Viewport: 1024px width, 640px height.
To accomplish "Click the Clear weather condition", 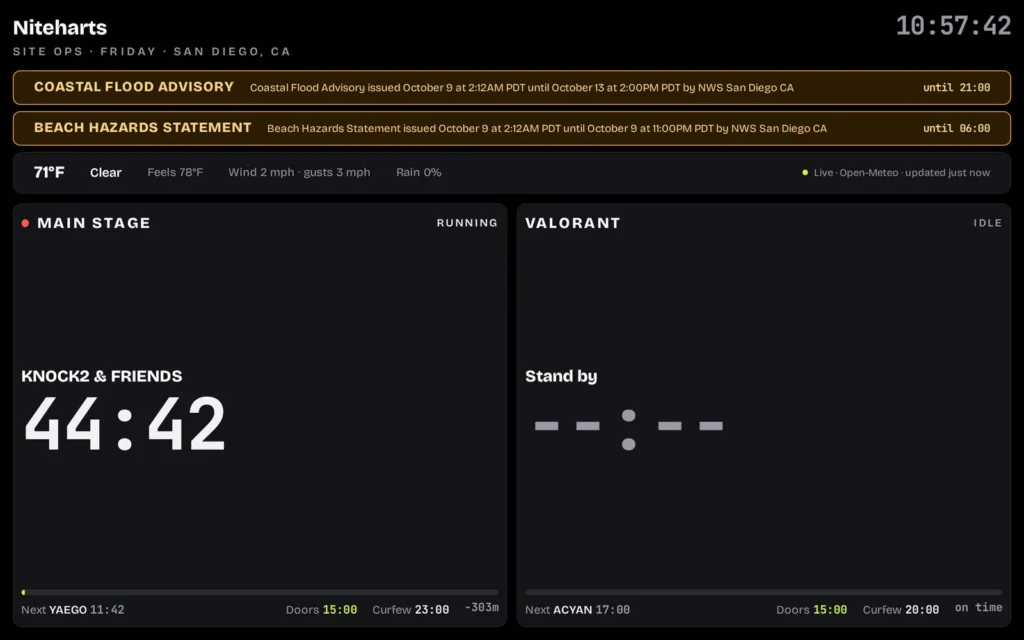I will [106, 172].
